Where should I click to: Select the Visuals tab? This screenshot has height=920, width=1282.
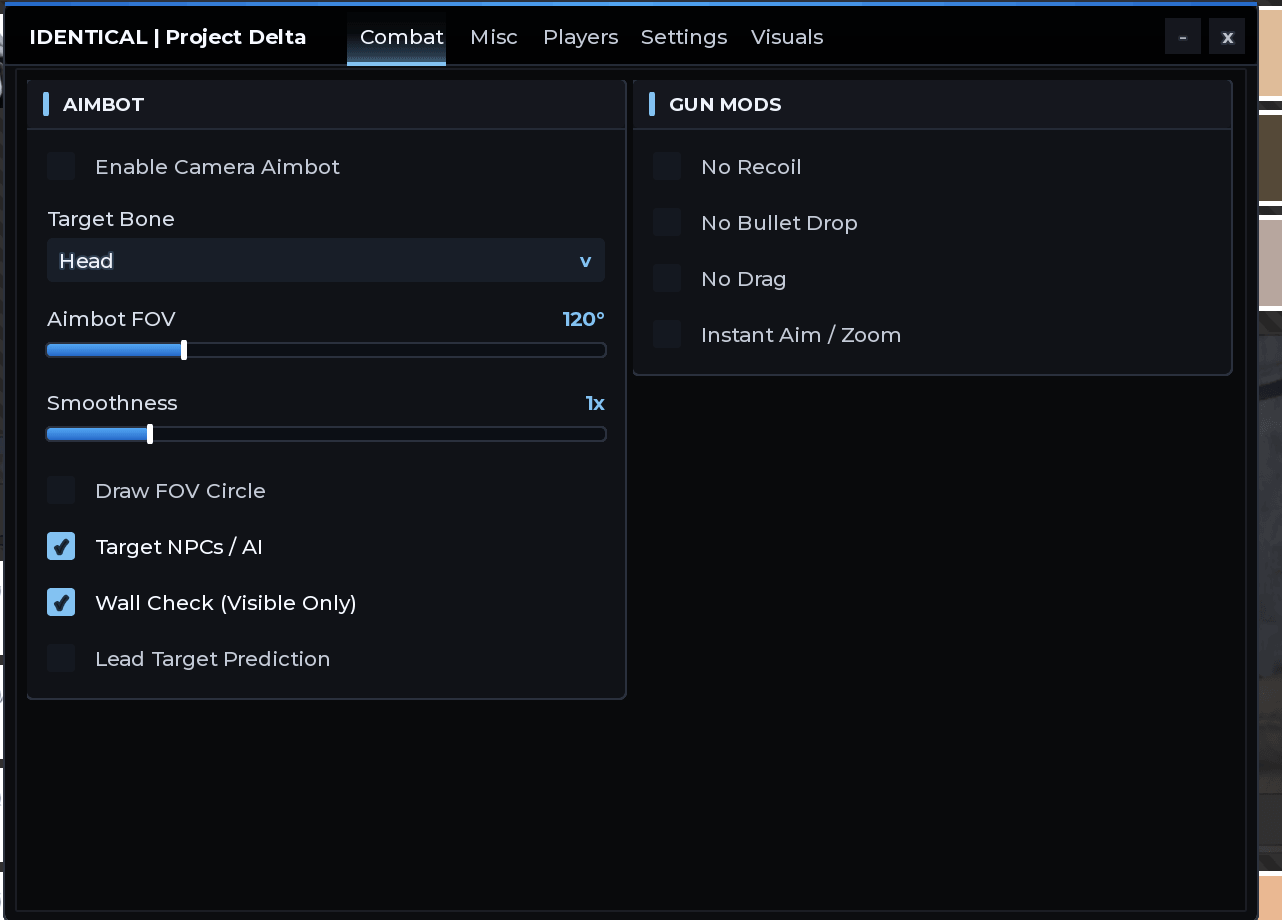point(787,37)
